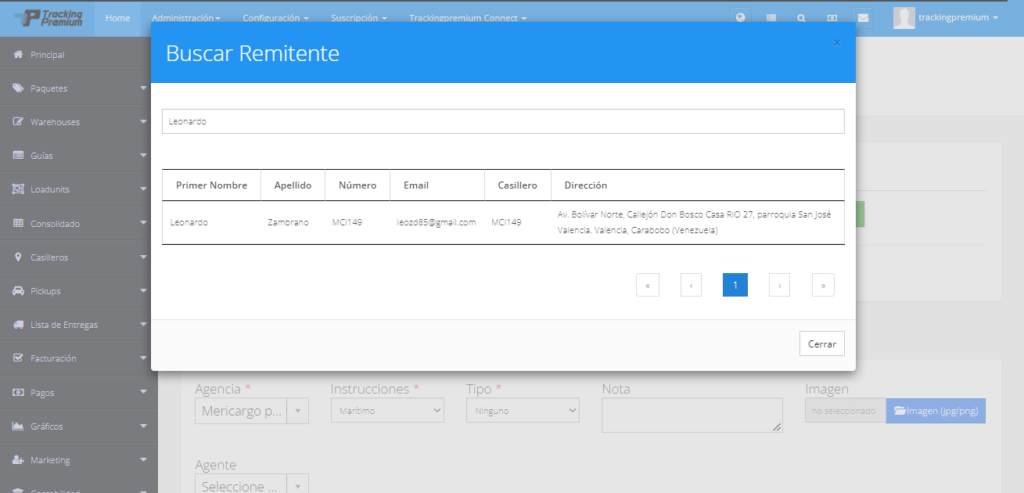Click the Av. Bolívar Norte address cell
The width and height of the screenshot is (1024, 493).
click(x=697, y=223)
